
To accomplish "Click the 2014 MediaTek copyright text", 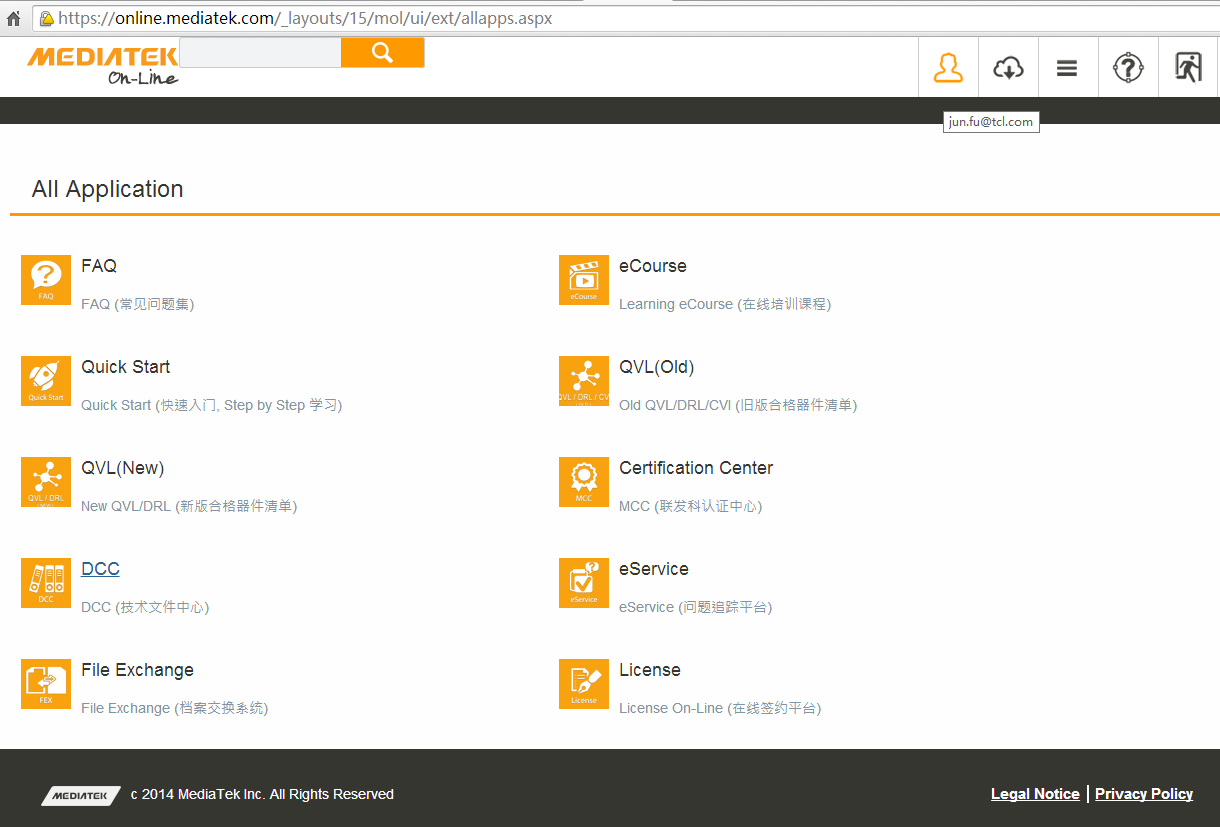I will [262, 794].
